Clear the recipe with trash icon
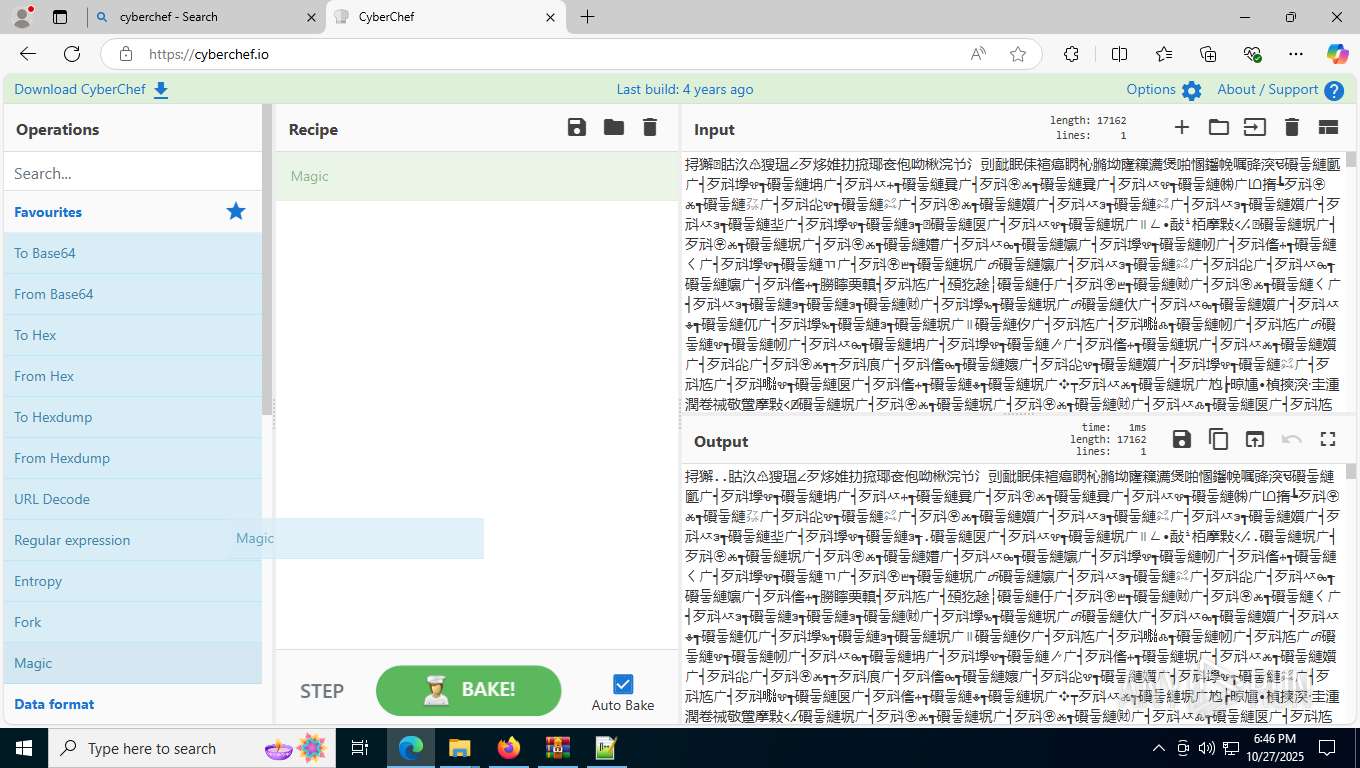Viewport: 1360px width, 768px height. point(650,127)
